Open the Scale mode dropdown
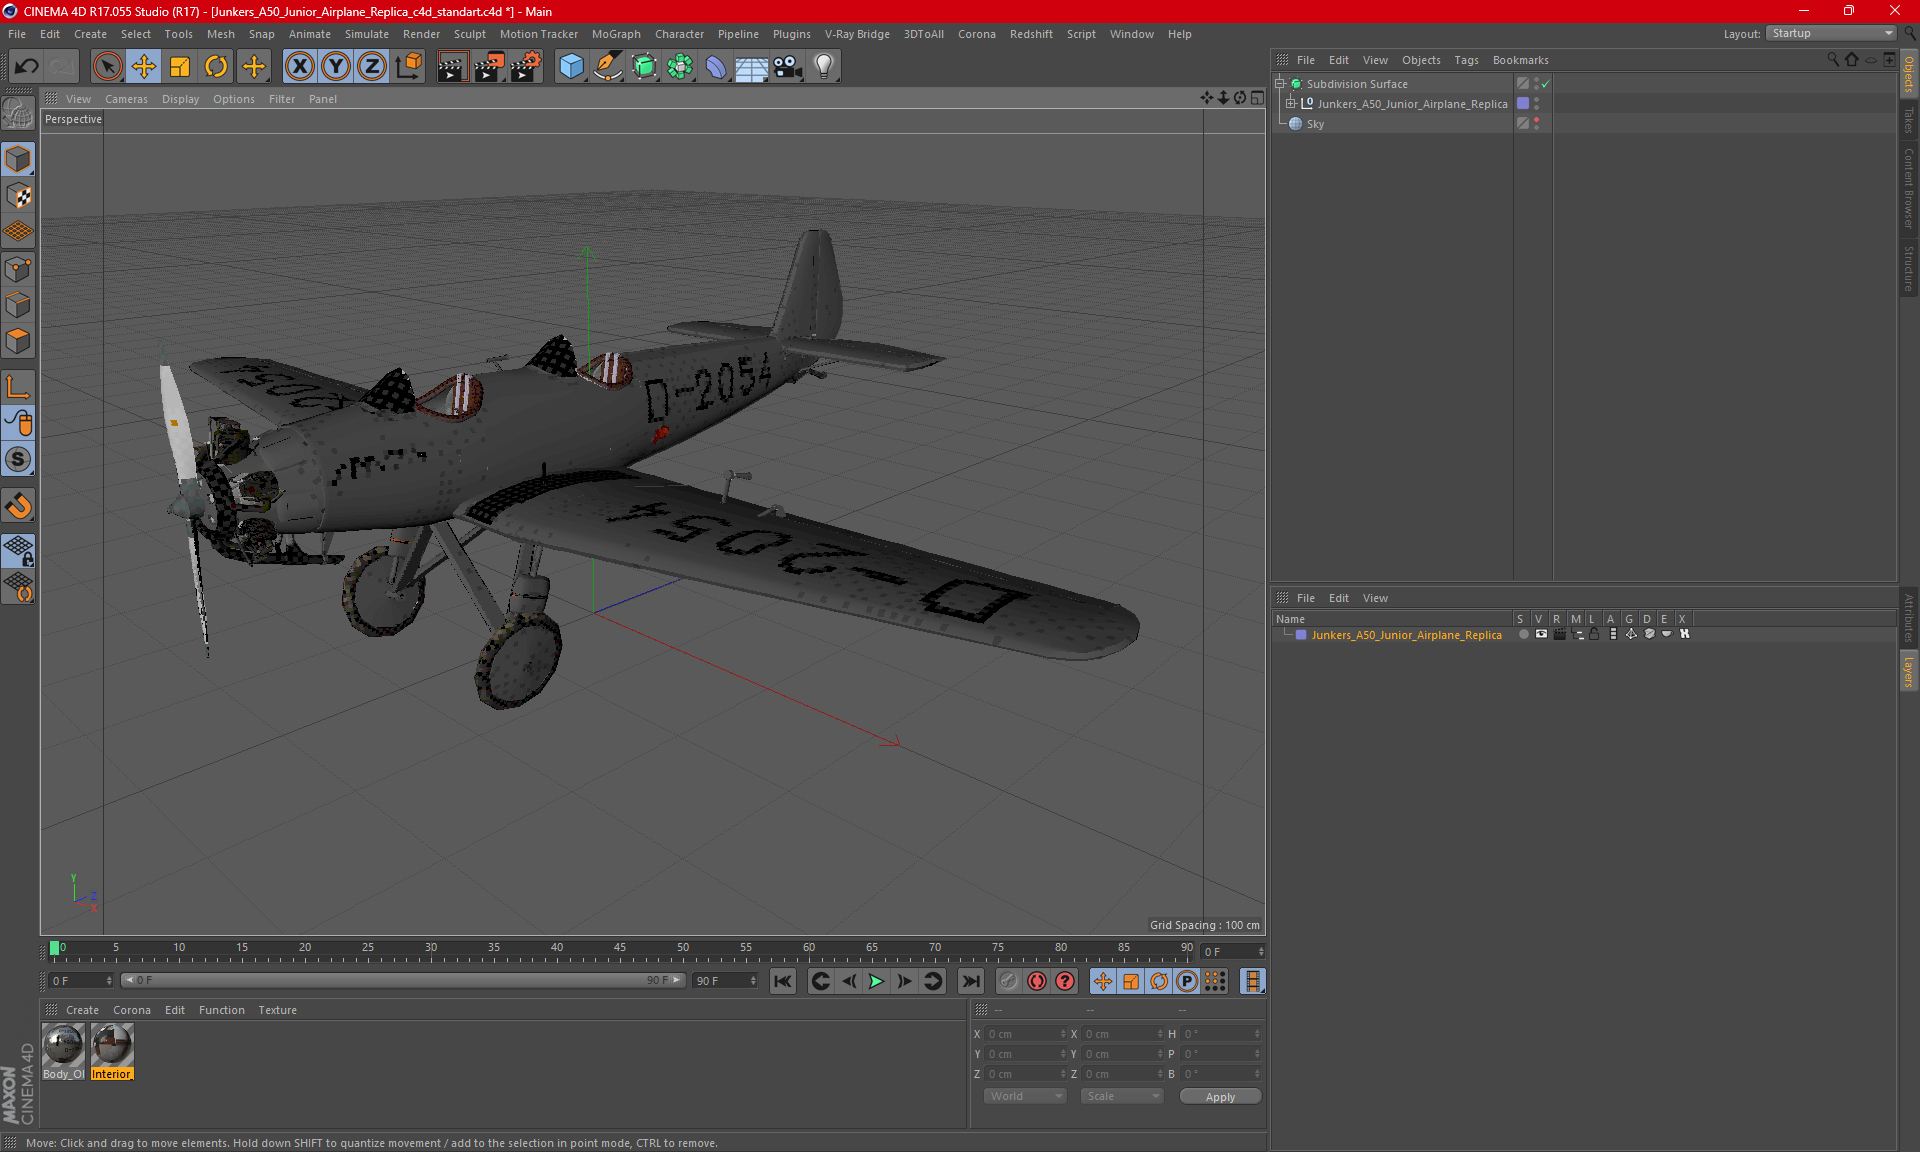 [x=1122, y=1096]
